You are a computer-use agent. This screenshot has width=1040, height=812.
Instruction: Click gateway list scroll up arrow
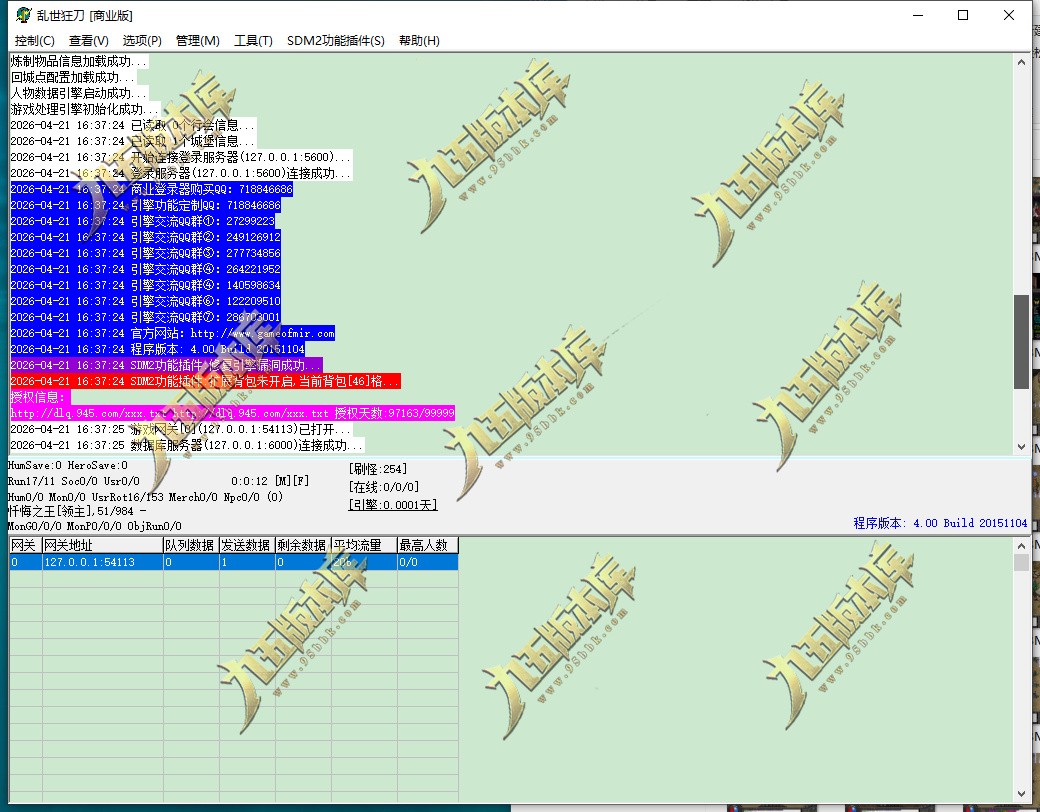coord(1021,545)
